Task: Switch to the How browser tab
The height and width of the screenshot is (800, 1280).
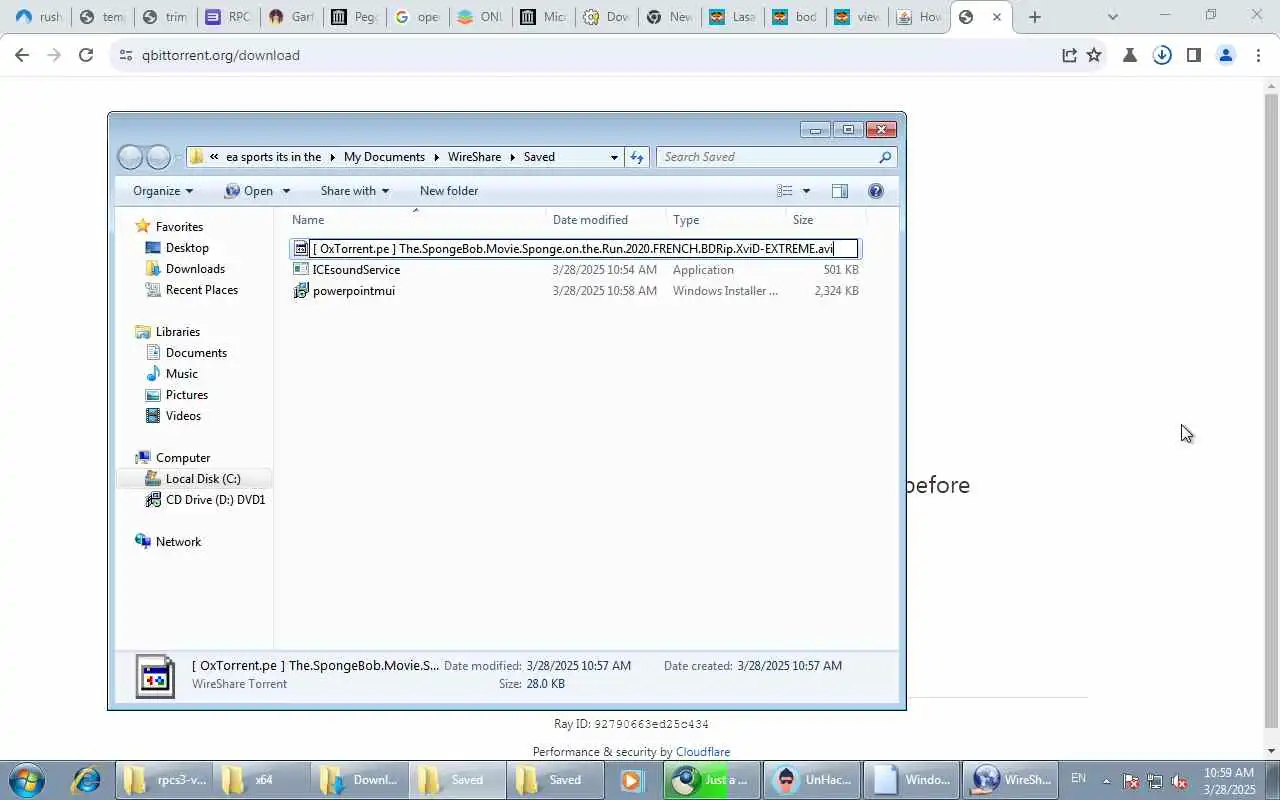Action: 921,17
